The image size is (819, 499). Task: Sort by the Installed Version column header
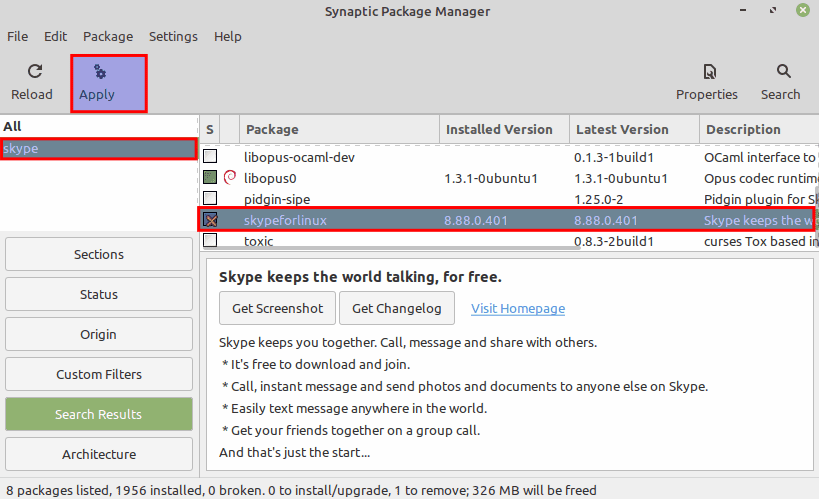click(499, 129)
